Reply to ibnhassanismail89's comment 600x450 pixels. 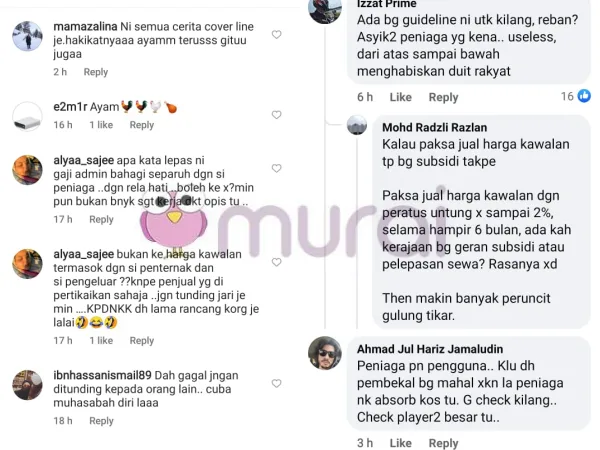101,421
